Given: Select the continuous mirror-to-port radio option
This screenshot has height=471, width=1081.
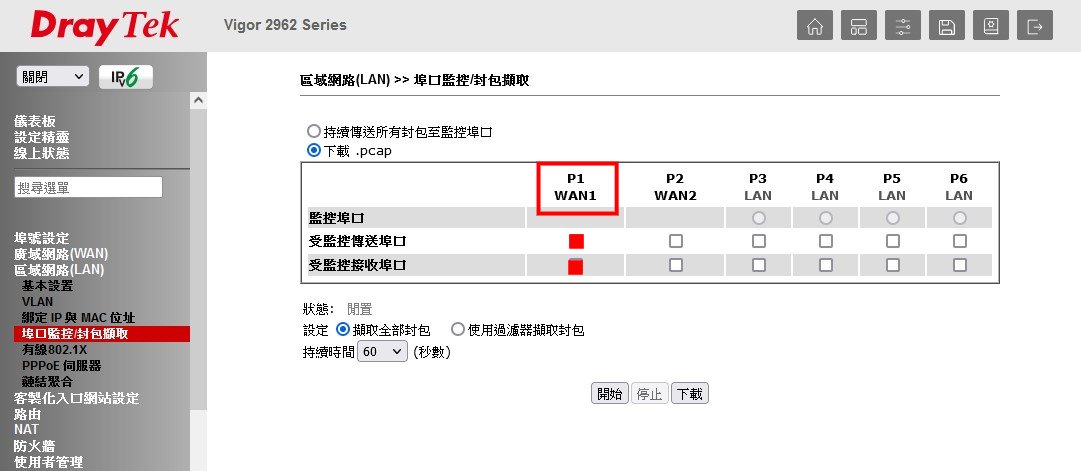Looking at the screenshot, I should coord(314,132).
